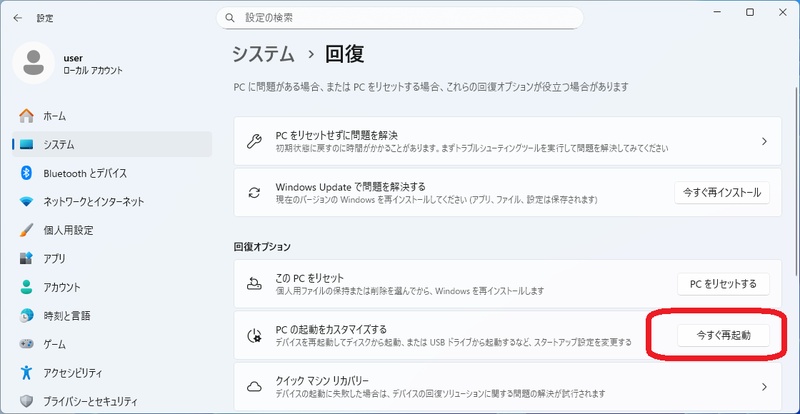Click the refresh icon beside Windows Update

(254, 192)
